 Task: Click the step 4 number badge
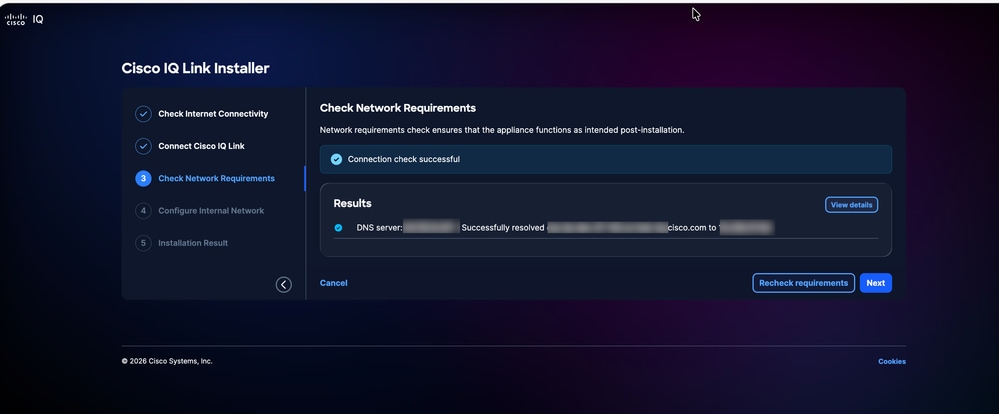(x=143, y=211)
